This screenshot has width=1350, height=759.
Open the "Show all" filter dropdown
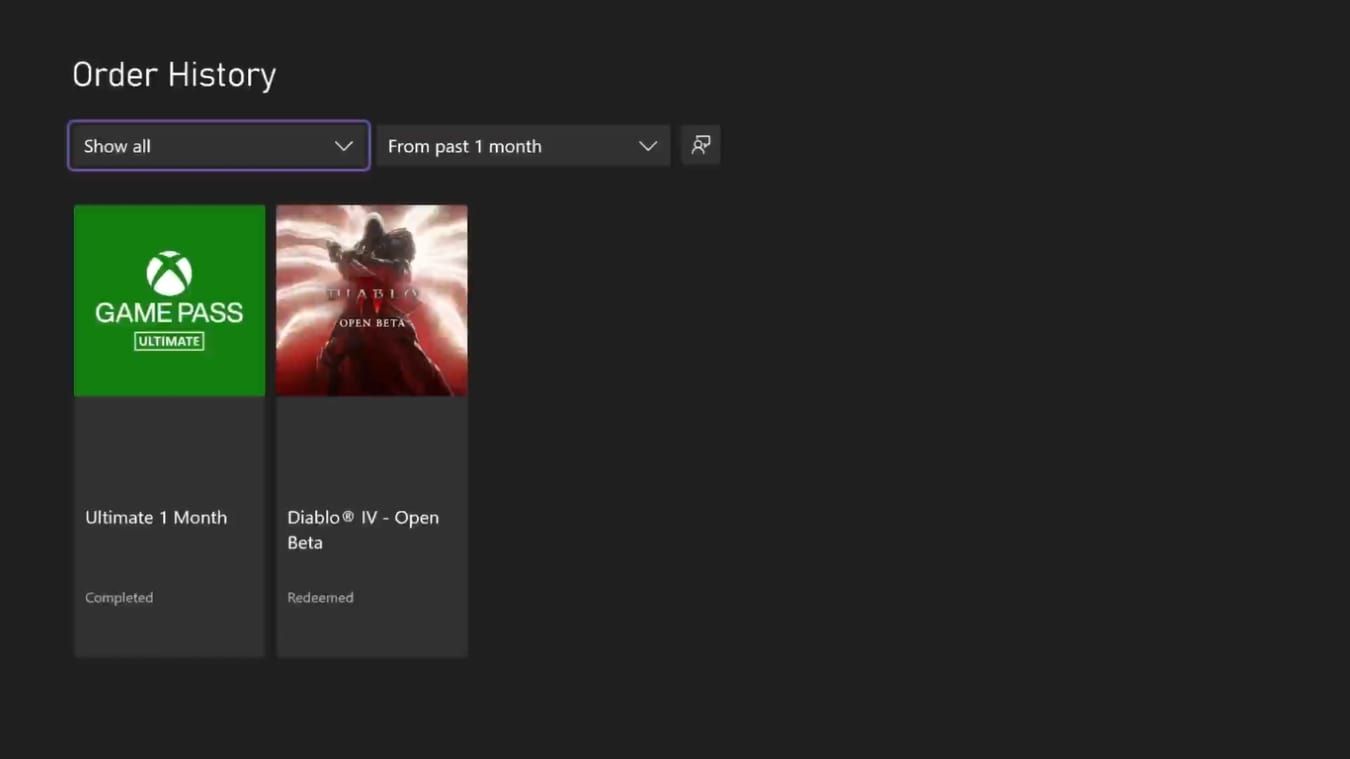pos(219,146)
